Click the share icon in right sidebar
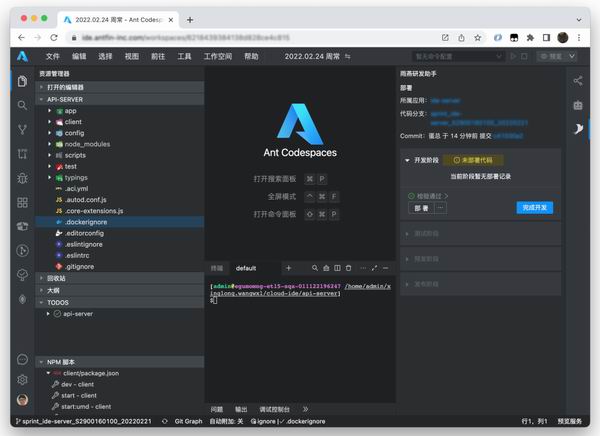This screenshot has height=436, width=600. [x=578, y=81]
